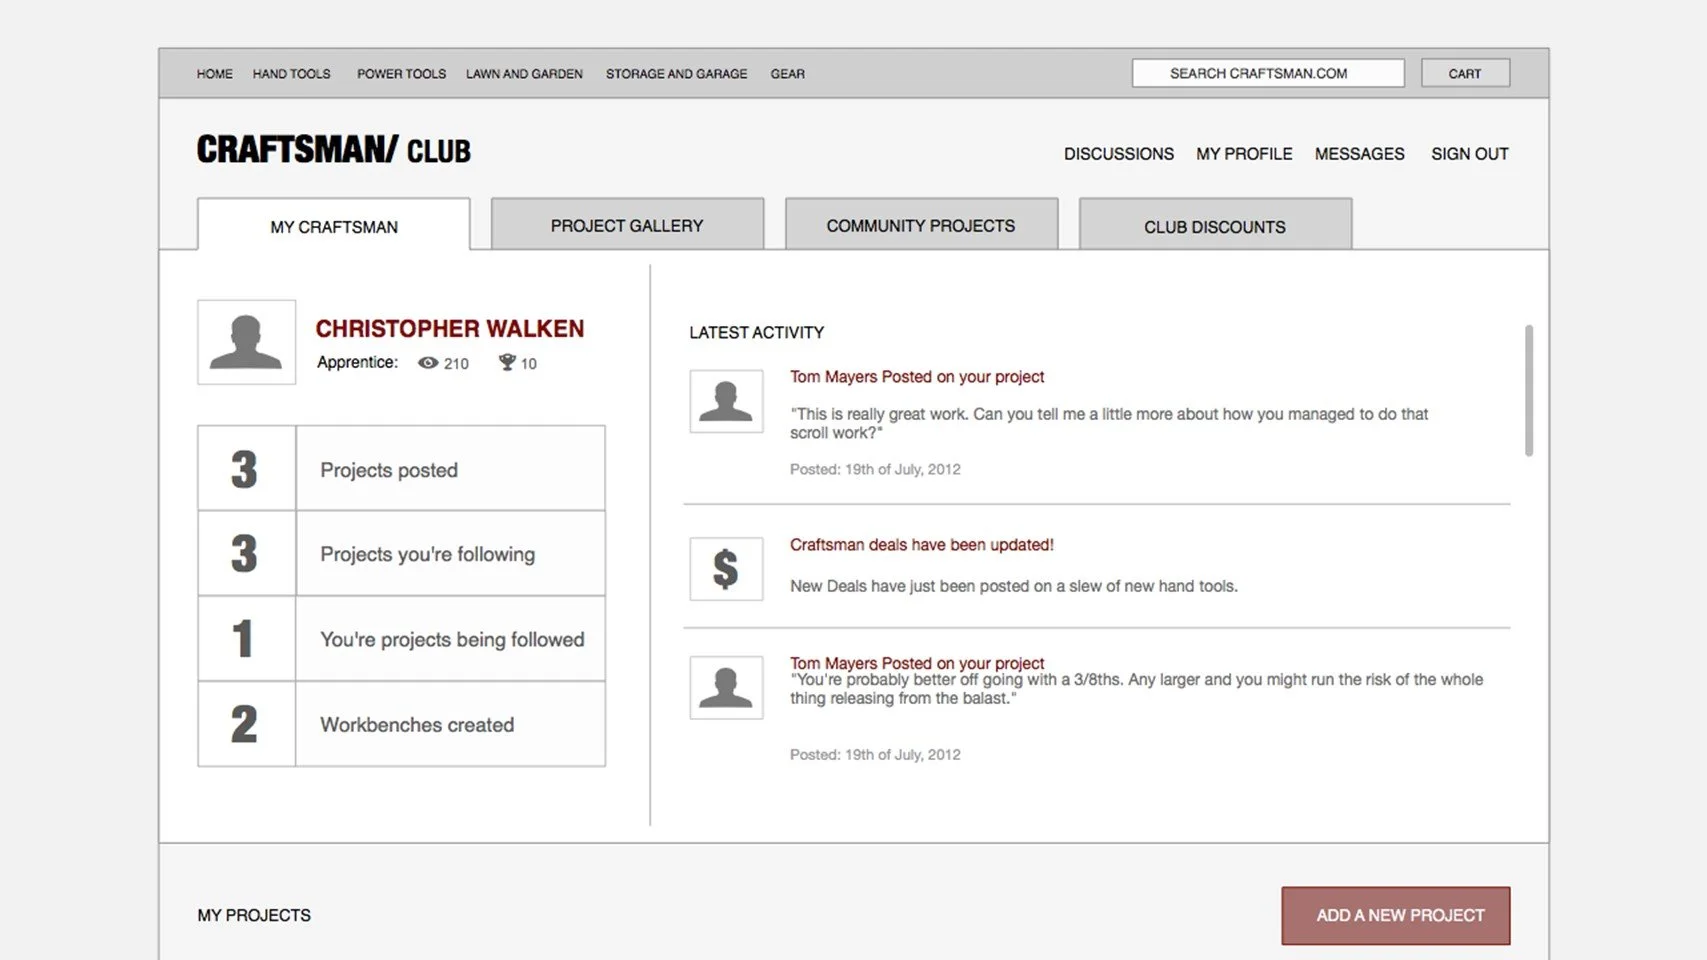Select the My Craftsman tab

coord(334,225)
